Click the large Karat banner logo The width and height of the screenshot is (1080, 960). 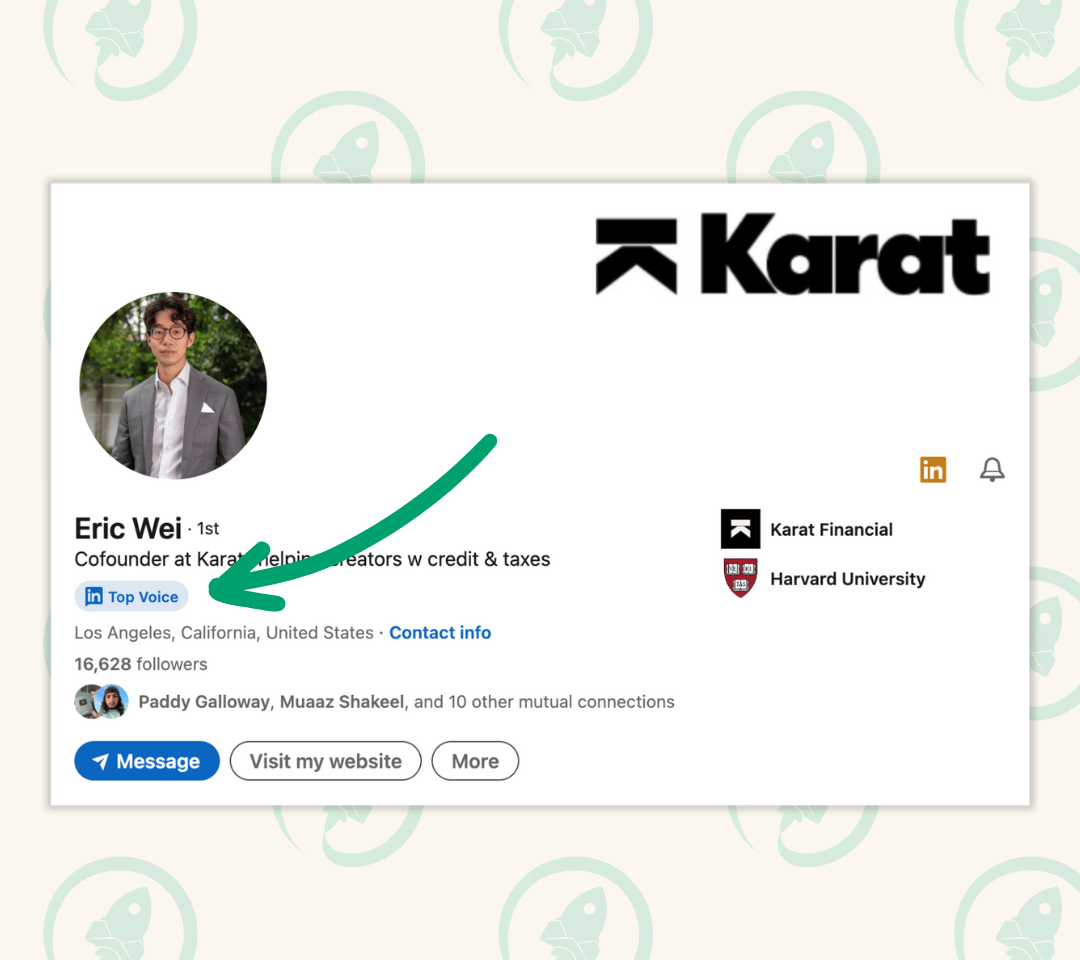[x=792, y=254]
